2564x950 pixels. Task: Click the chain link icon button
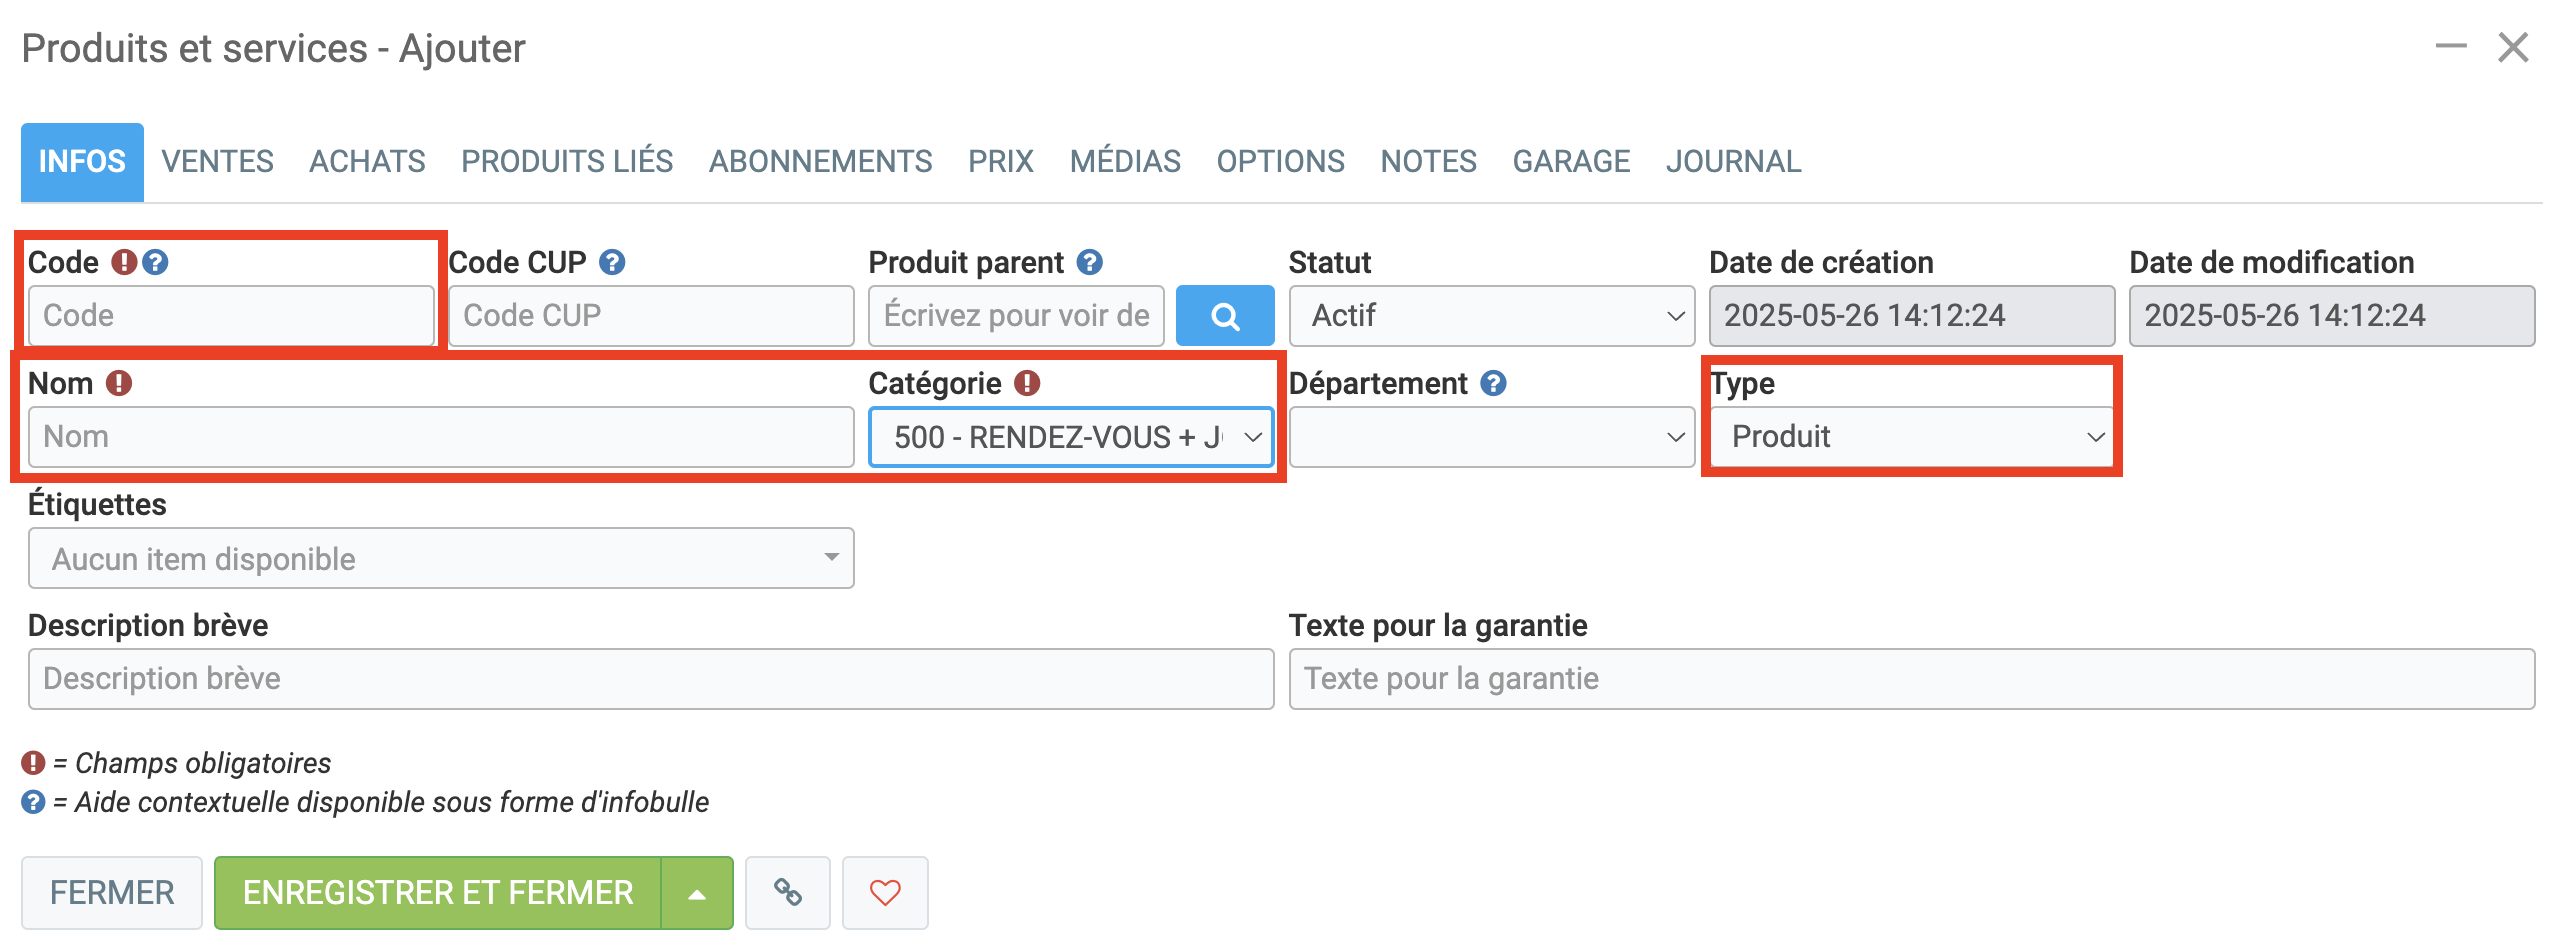pos(787,892)
